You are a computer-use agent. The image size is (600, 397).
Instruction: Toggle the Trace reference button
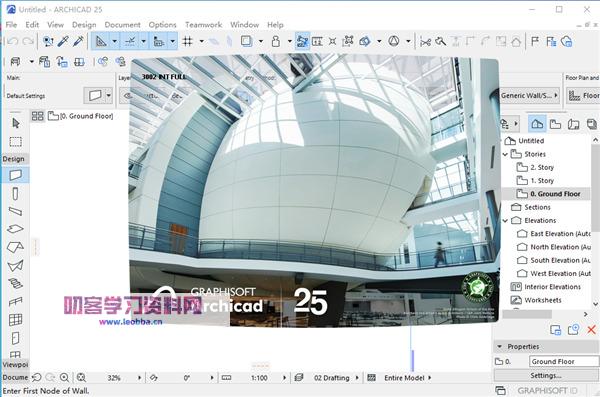(246, 41)
